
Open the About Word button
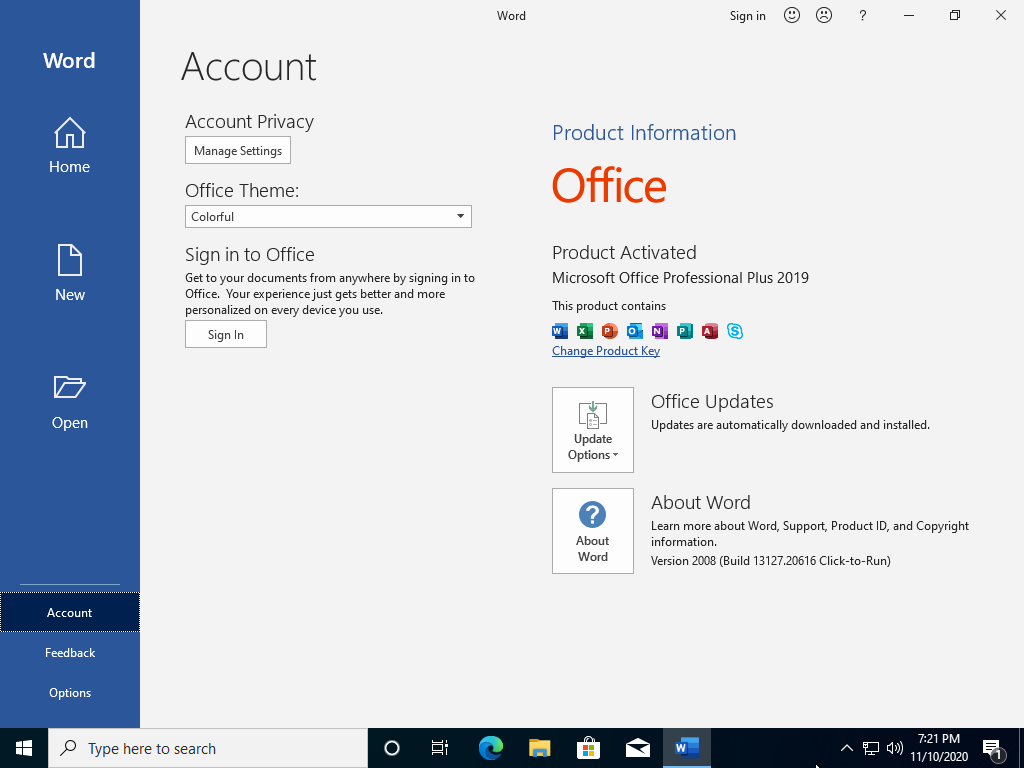592,531
